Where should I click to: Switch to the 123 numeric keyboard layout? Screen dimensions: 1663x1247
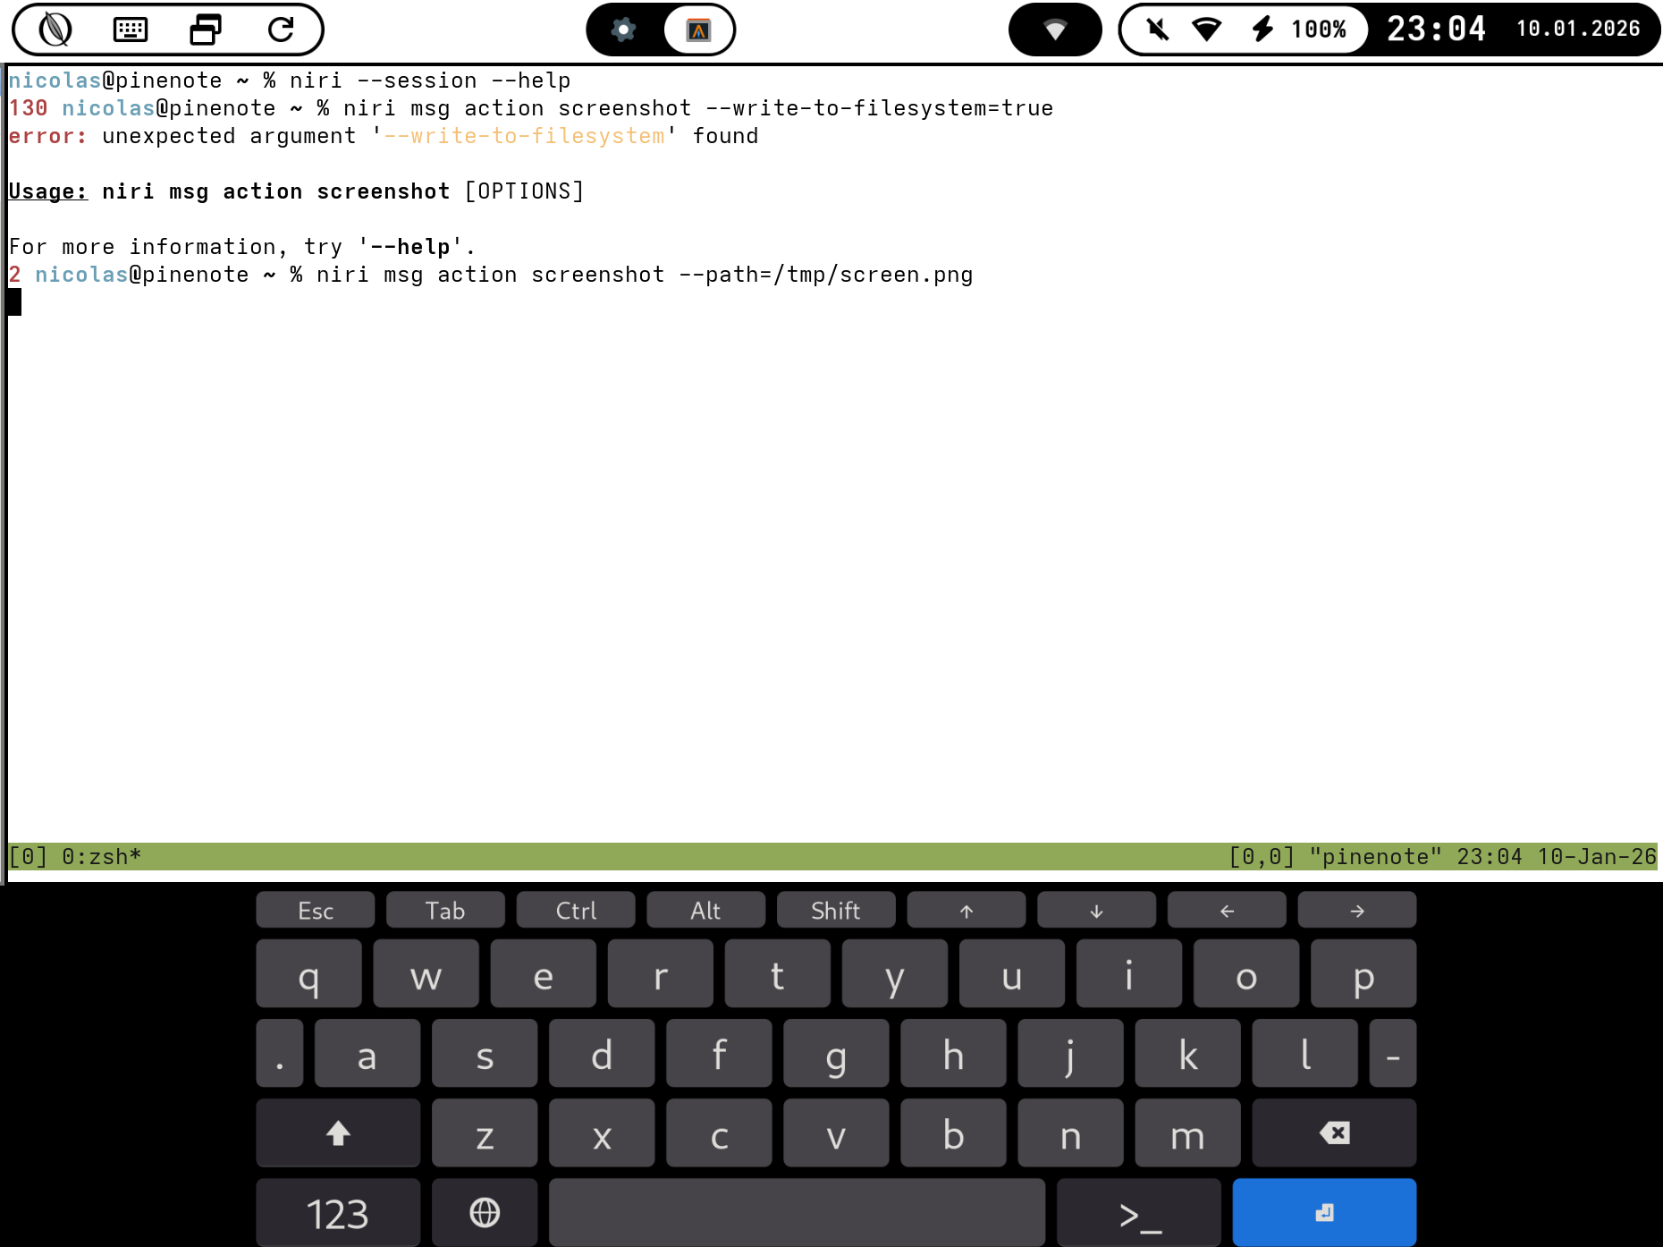coord(337,1213)
